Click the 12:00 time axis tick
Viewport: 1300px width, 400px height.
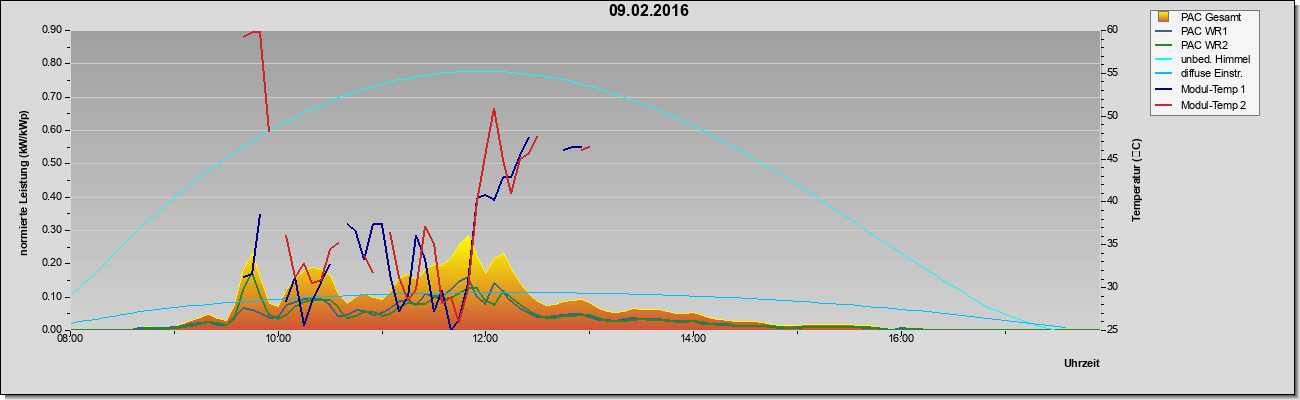click(x=485, y=339)
